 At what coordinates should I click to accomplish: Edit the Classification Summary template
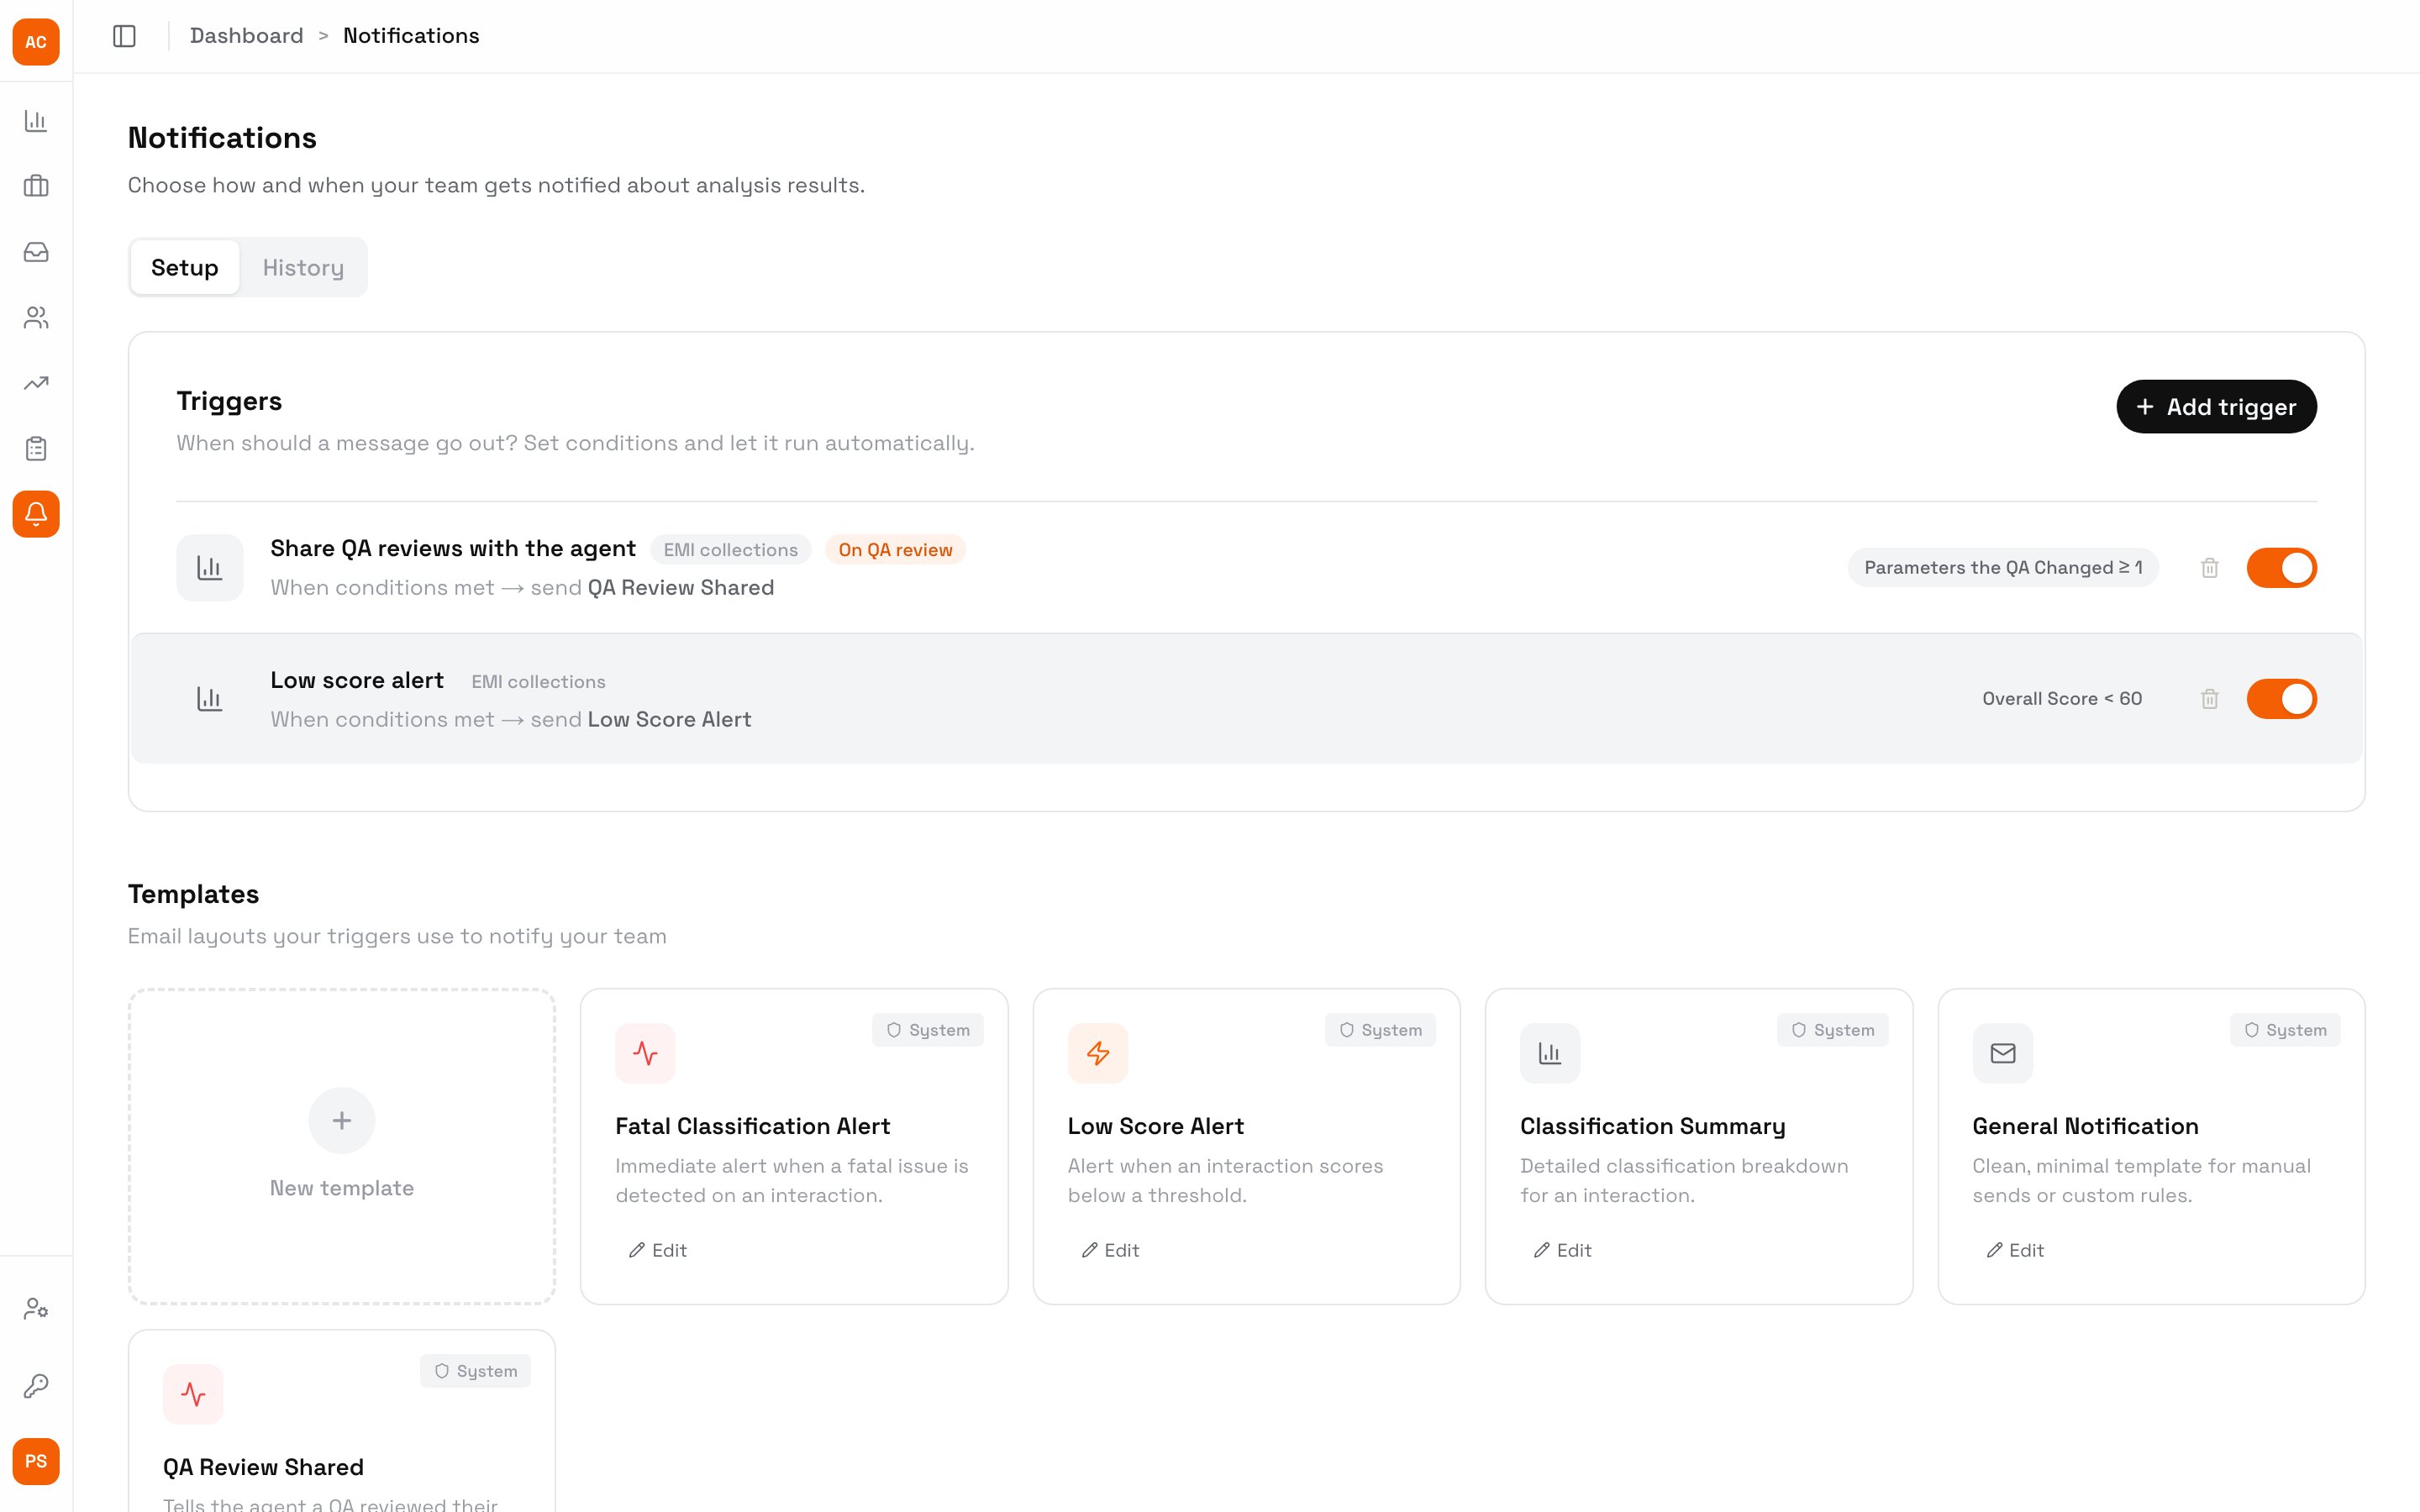tap(1562, 1250)
